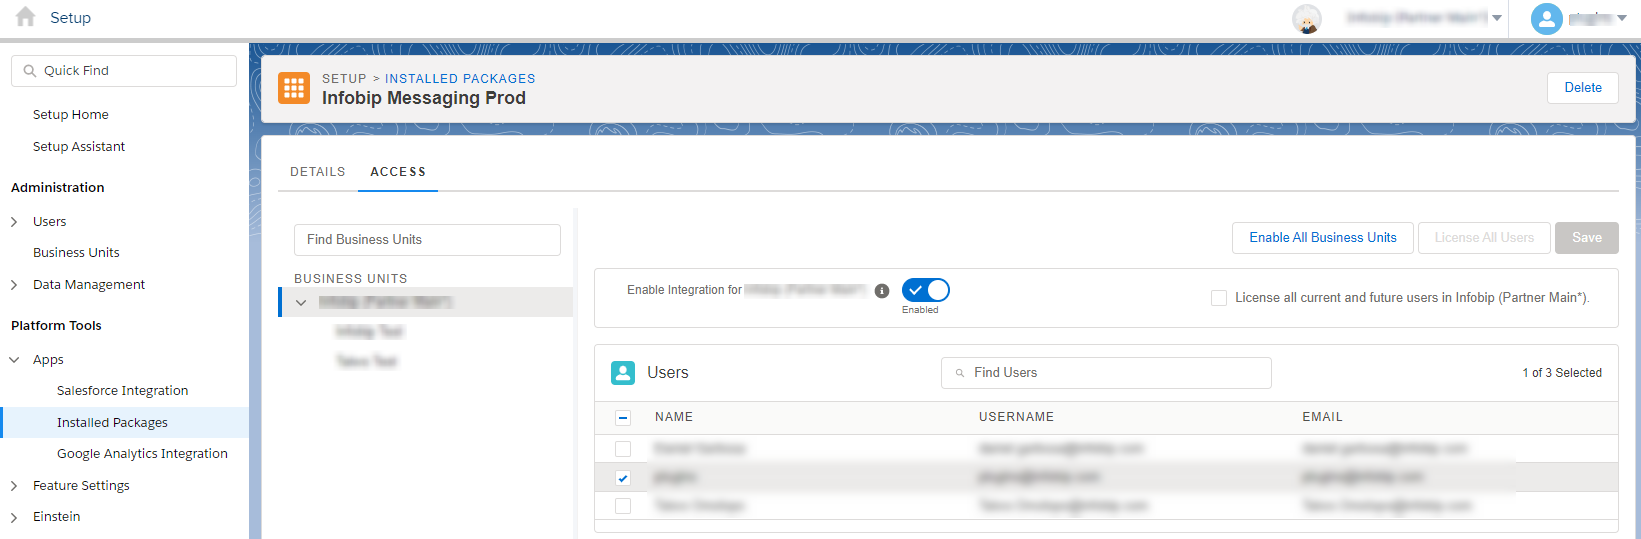Click the Installed Packages grid icon
The height and width of the screenshot is (539, 1641).
[x=294, y=88]
